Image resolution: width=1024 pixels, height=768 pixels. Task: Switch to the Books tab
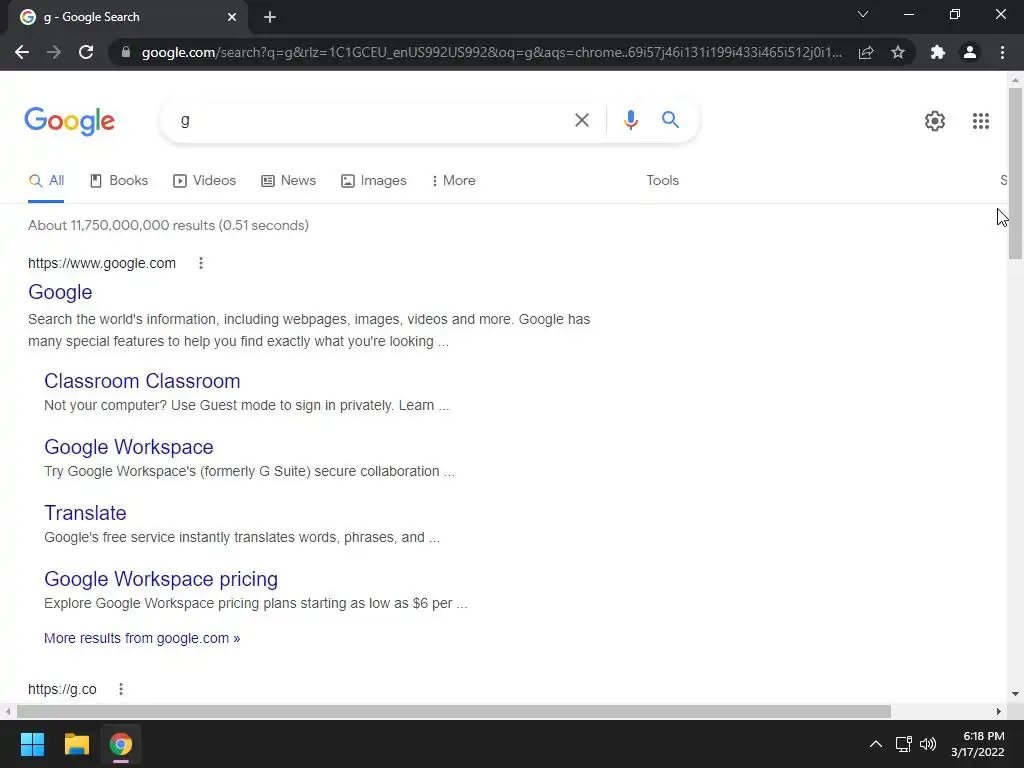click(119, 181)
